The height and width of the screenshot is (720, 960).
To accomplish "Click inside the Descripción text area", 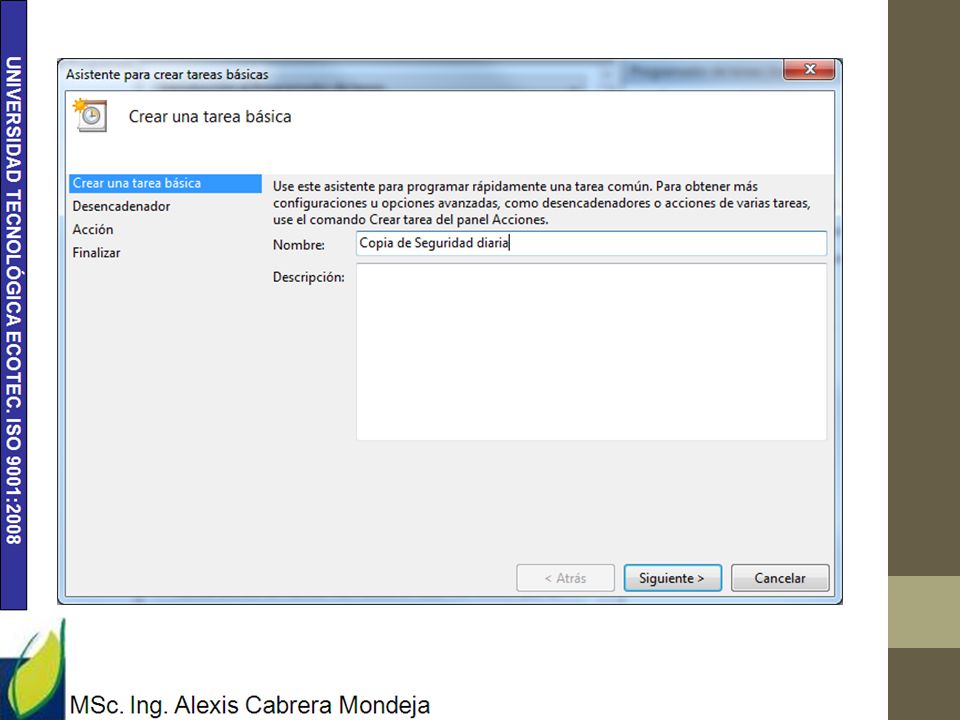I will coord(591,352).
